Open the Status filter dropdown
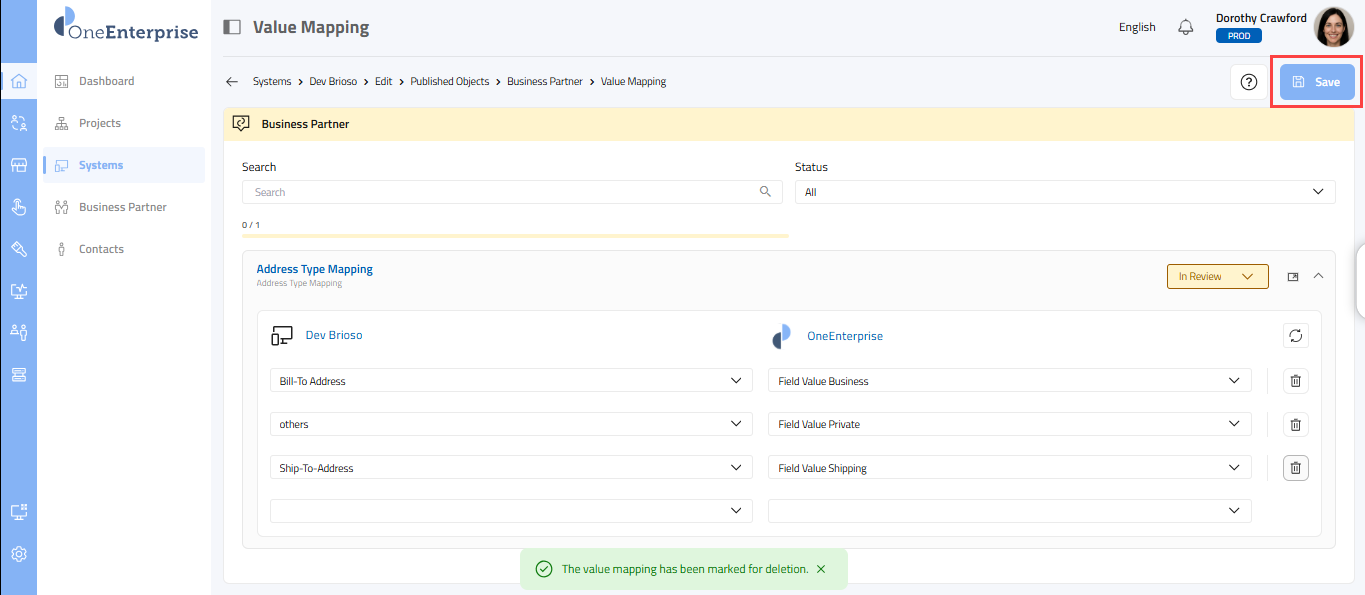This screenshot has width=1365, height=595. (1064, 192)
